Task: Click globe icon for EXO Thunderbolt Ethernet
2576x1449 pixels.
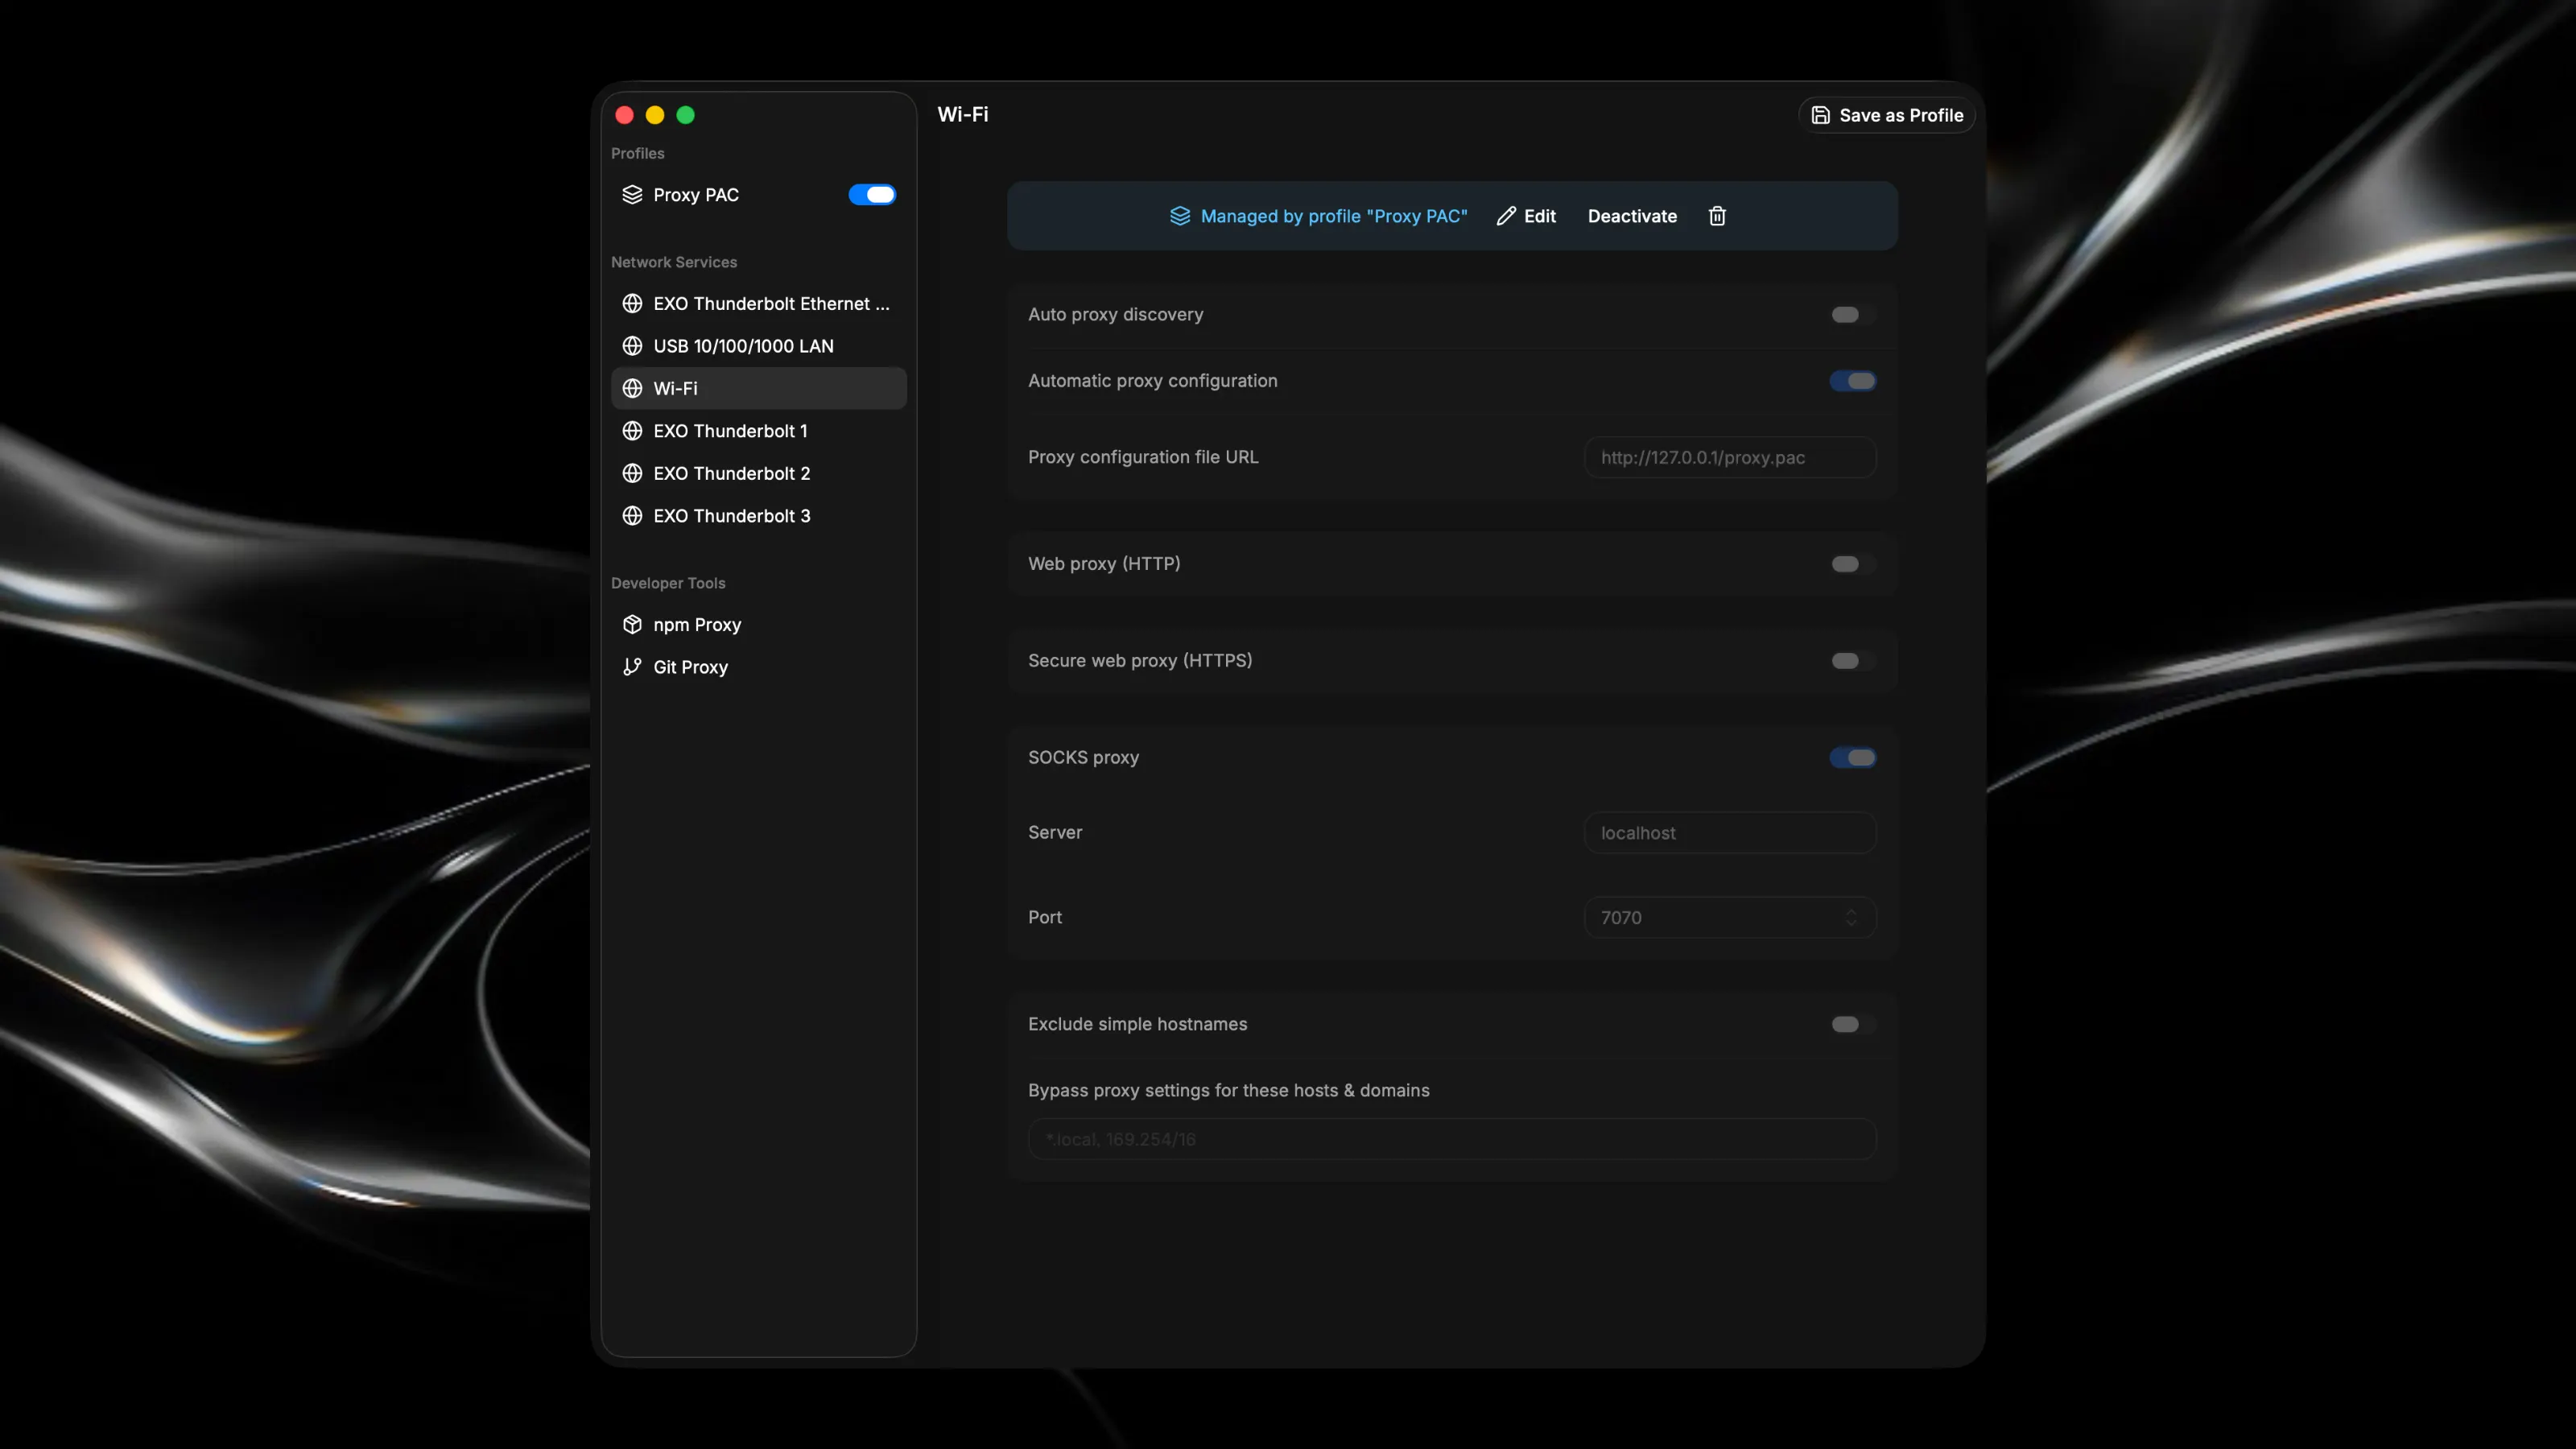Action: pos(632,304)
